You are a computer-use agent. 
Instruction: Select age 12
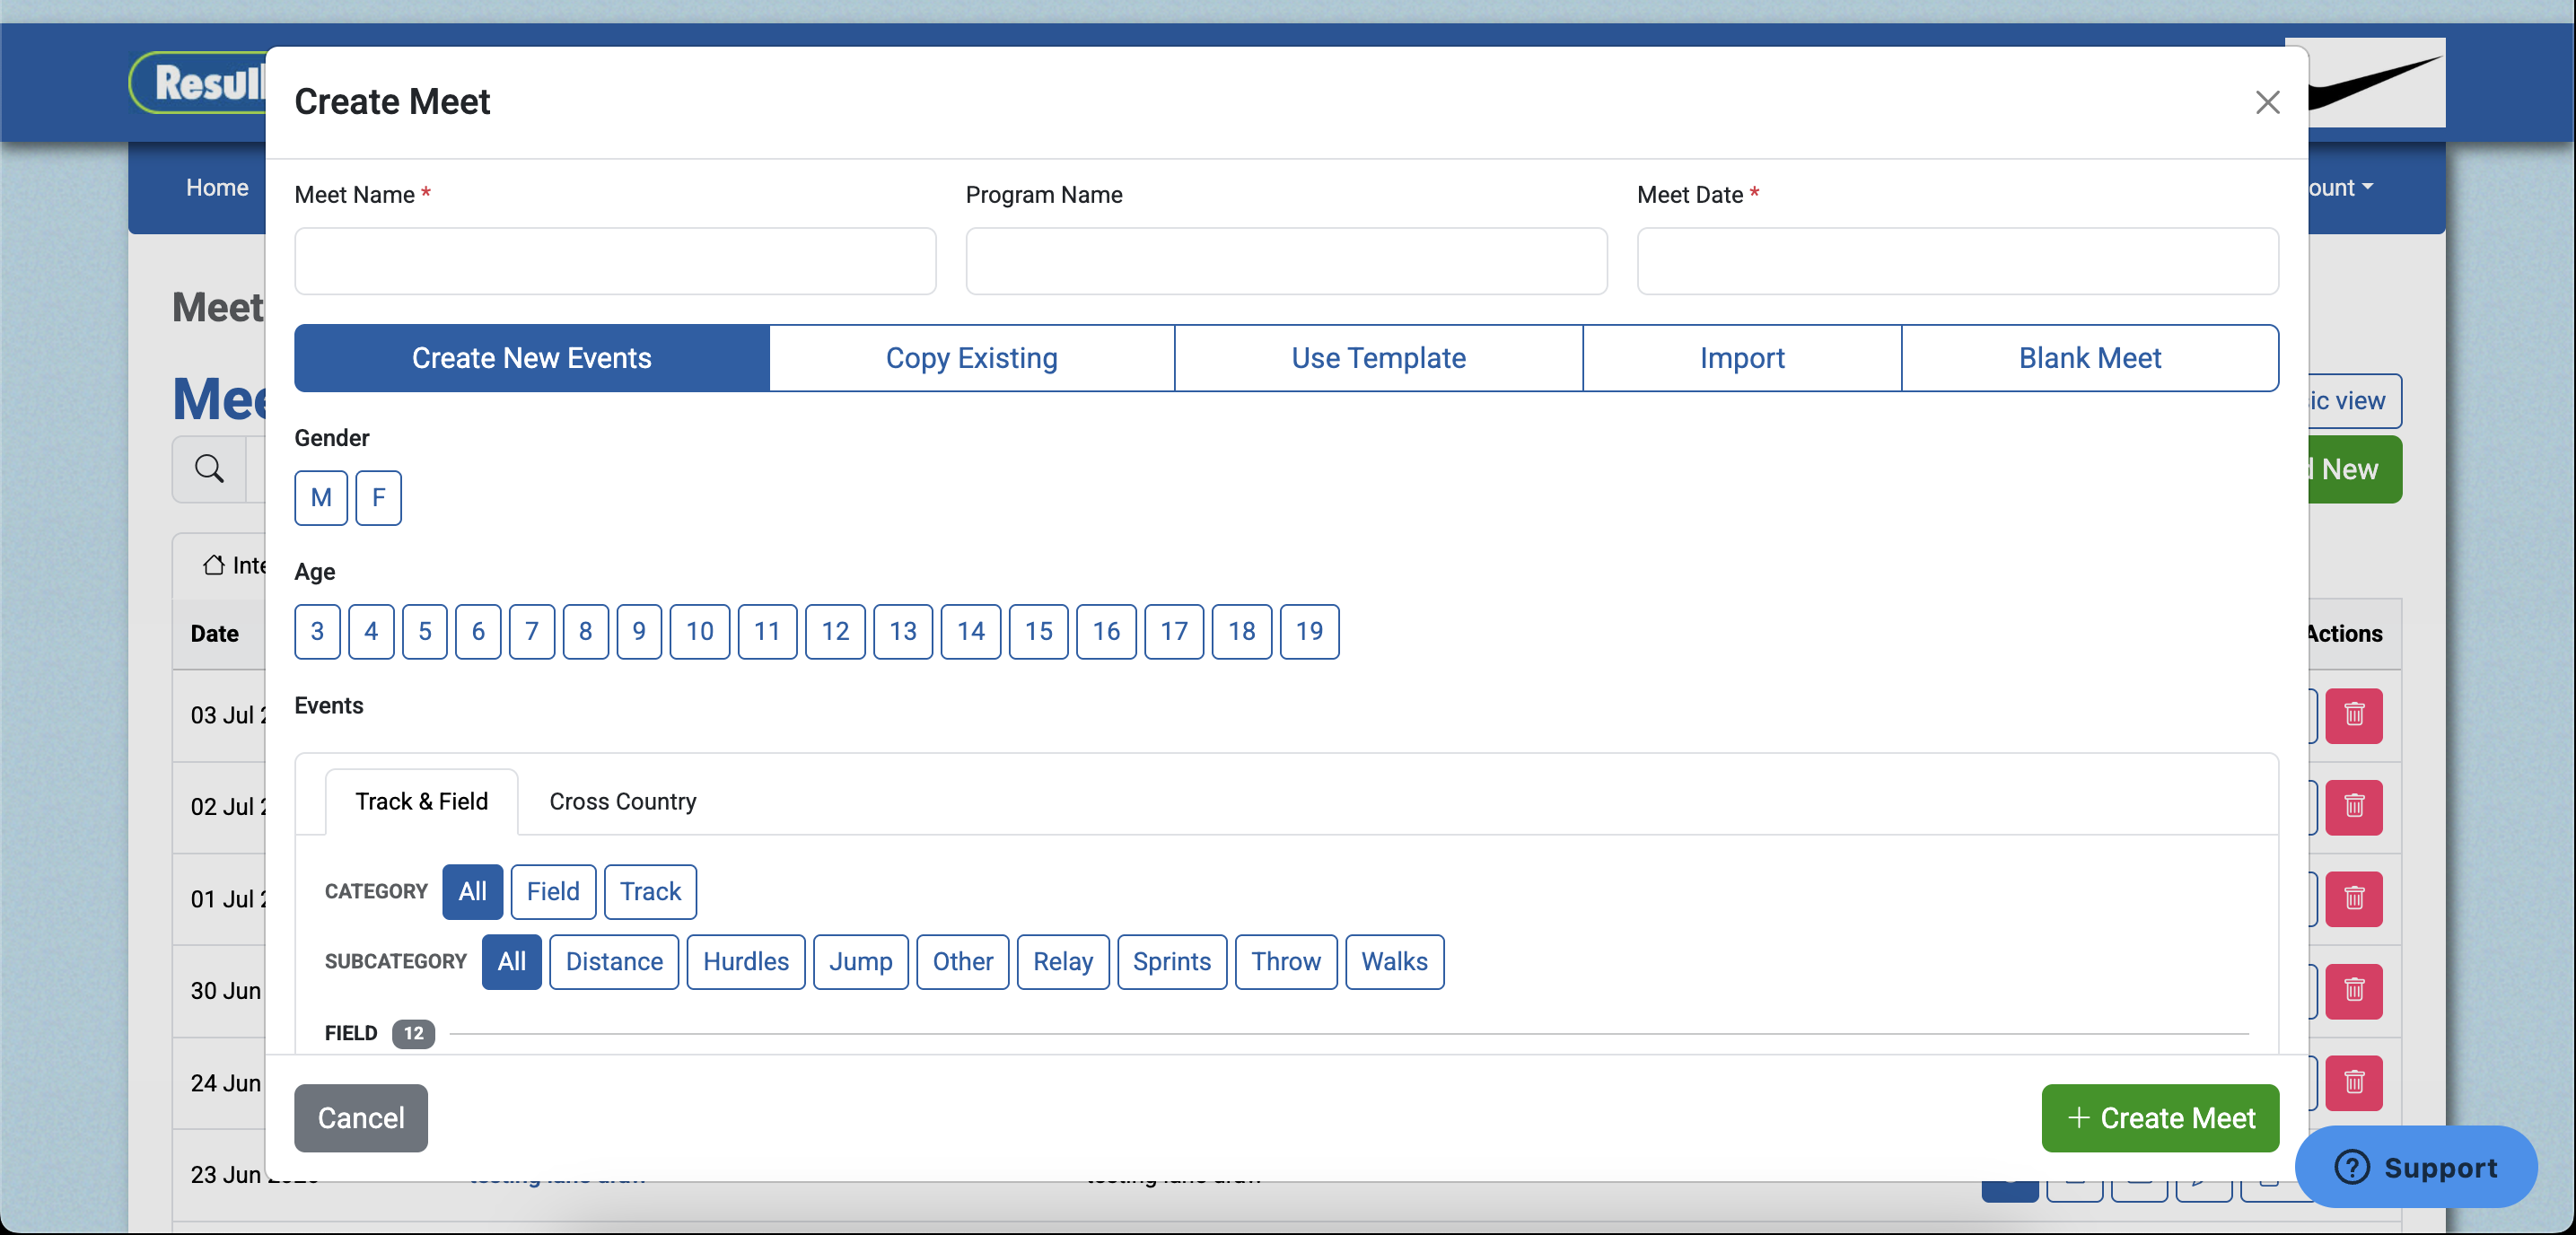[x=835, y=631]
